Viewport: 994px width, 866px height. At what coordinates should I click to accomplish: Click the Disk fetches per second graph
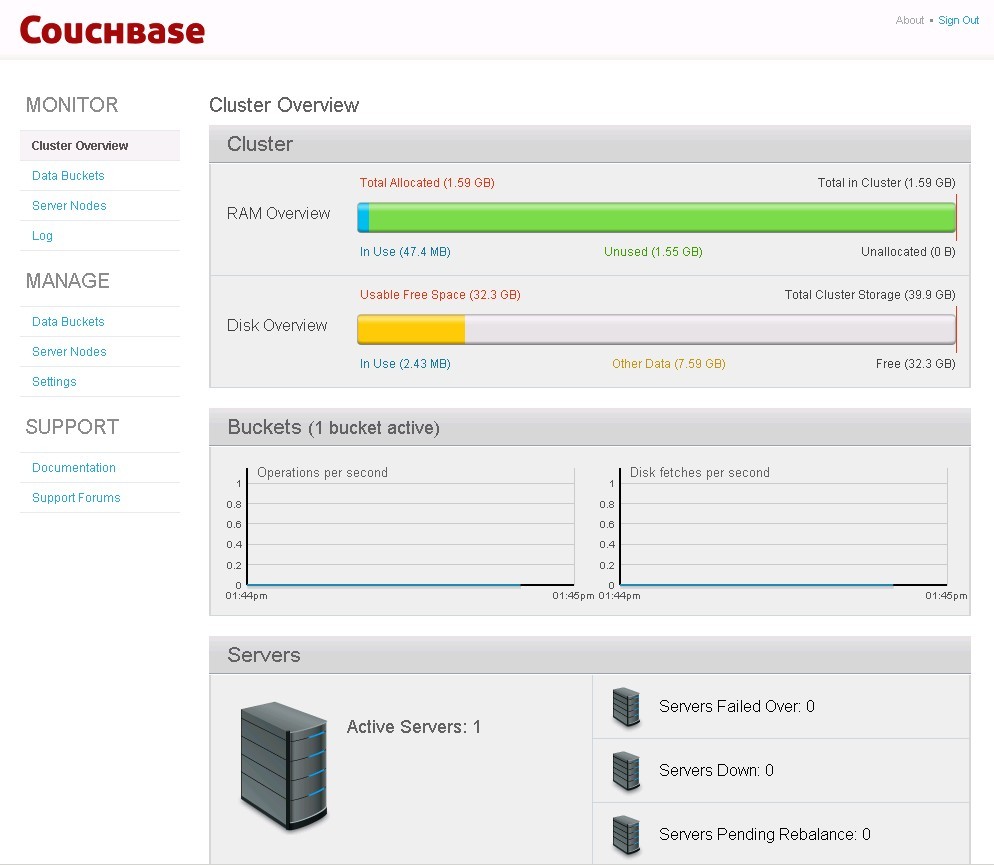tap(783, 530)
